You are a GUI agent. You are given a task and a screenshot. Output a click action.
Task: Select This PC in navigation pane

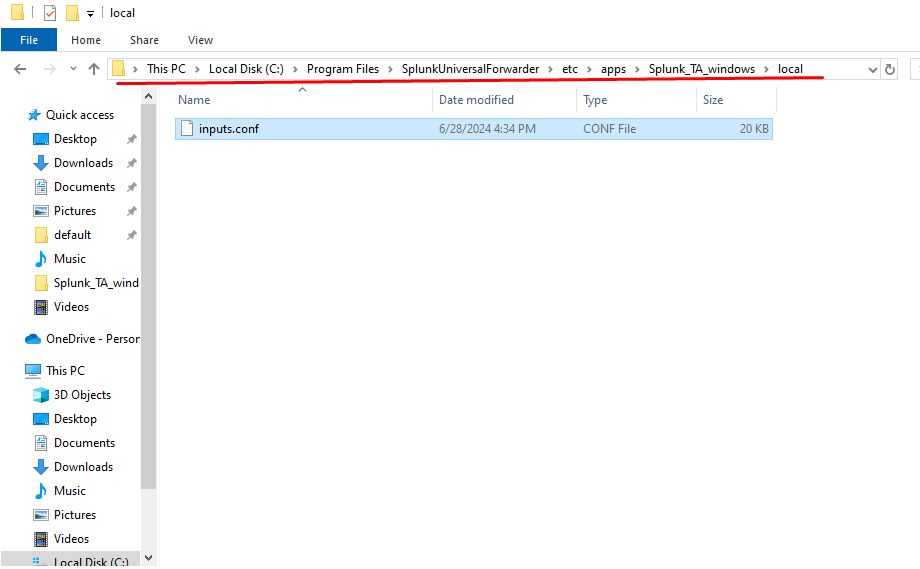(x=65, y=371)
